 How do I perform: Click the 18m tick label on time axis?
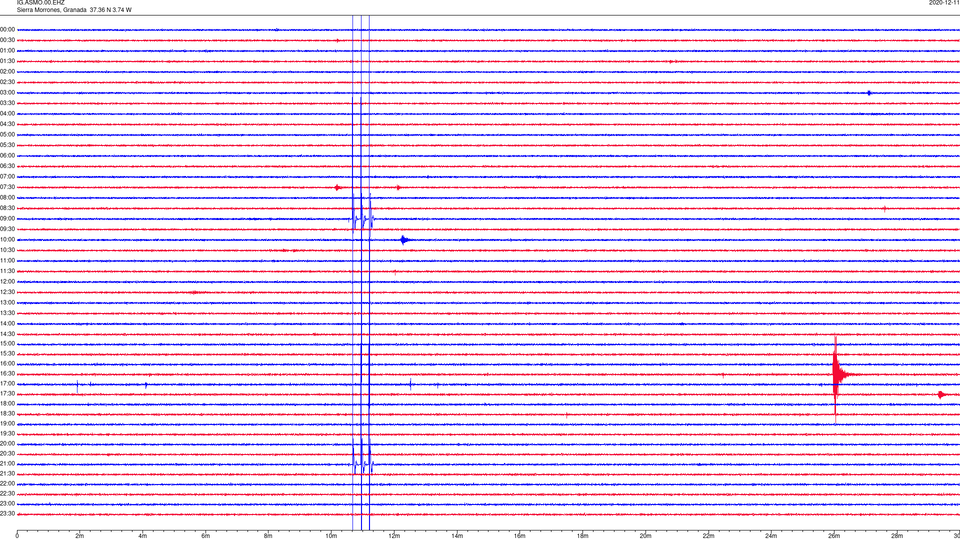[x=583, y=536]
